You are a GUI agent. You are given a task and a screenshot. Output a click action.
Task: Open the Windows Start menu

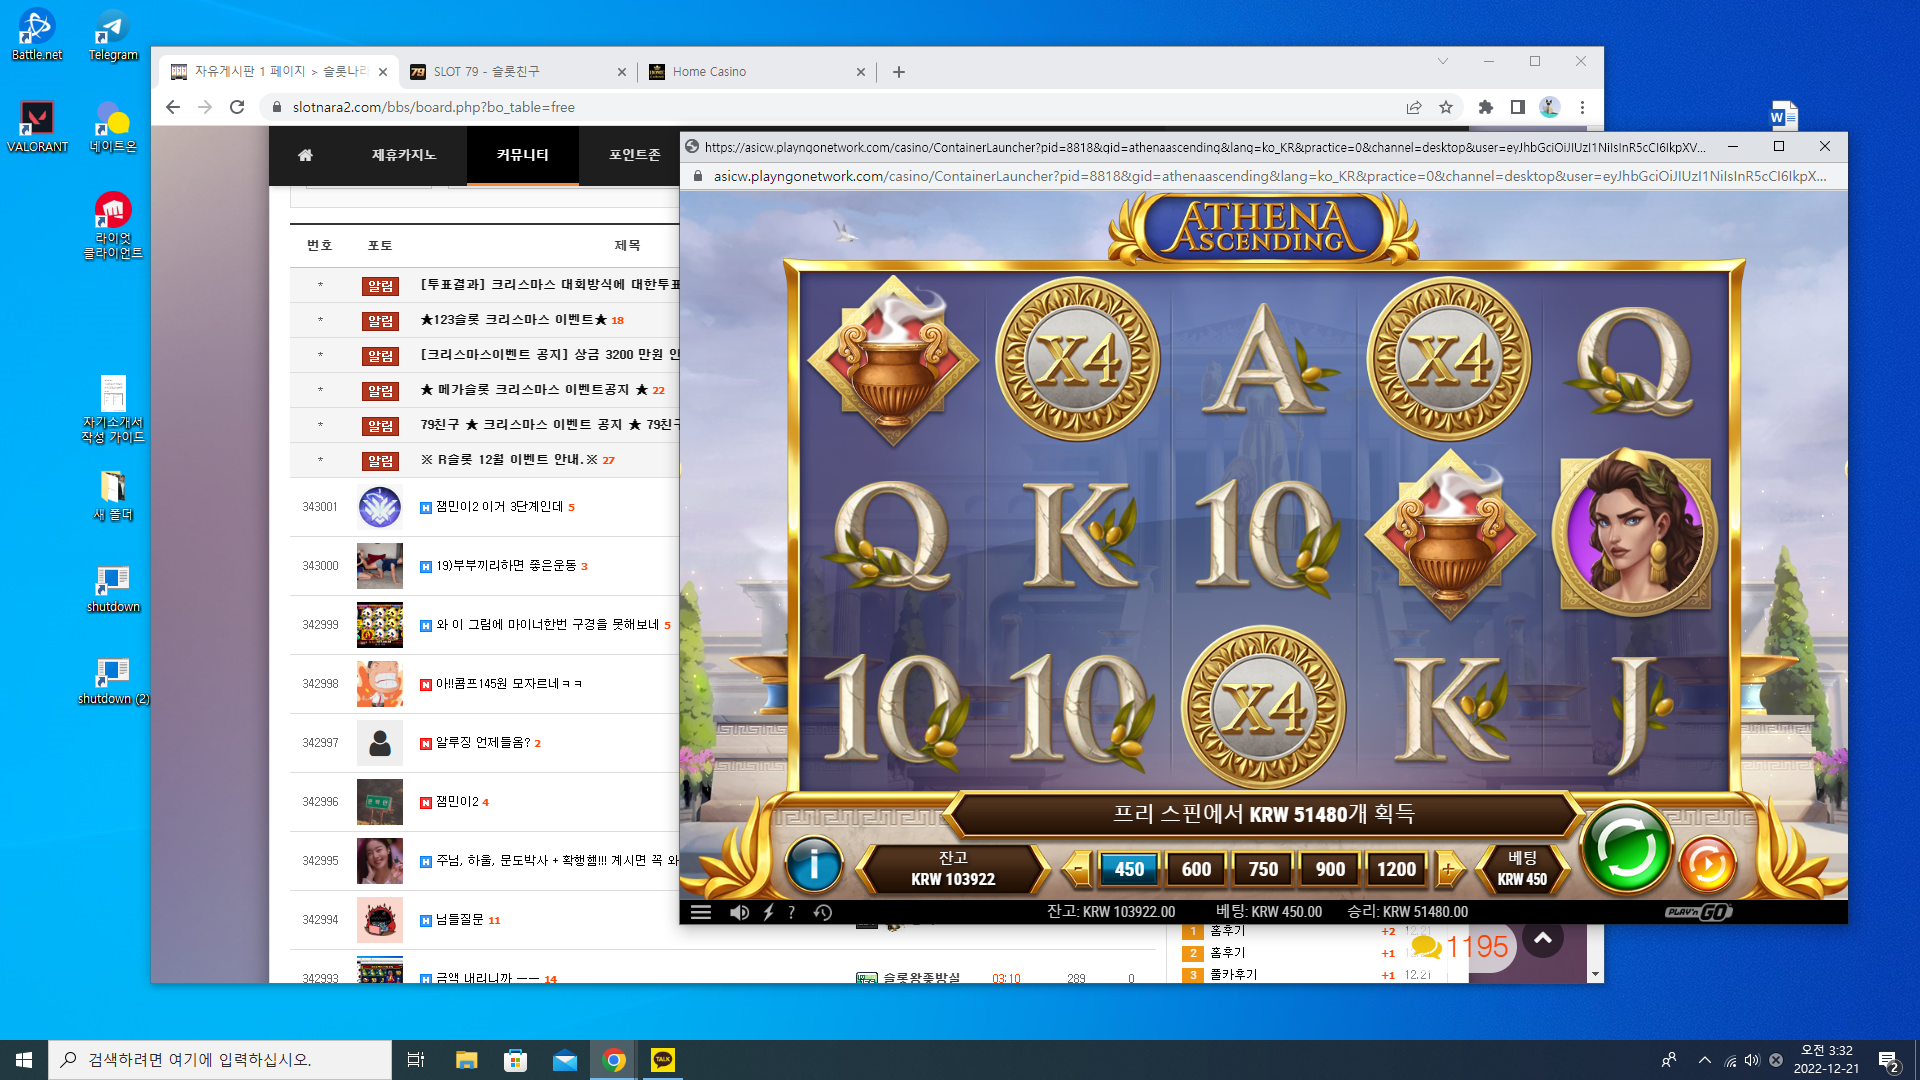pyautogui.click(x=24, y=1060)
